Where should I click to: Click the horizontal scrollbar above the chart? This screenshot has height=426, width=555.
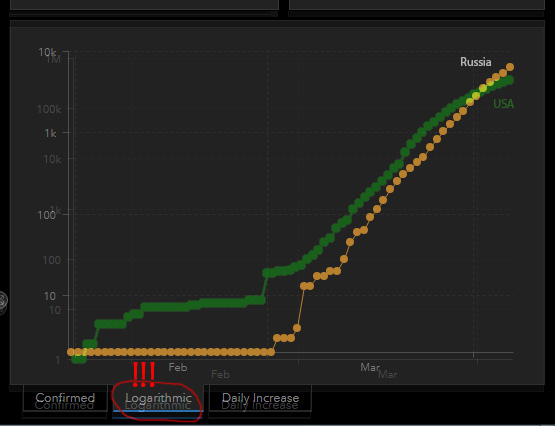(x=143, y=14)
